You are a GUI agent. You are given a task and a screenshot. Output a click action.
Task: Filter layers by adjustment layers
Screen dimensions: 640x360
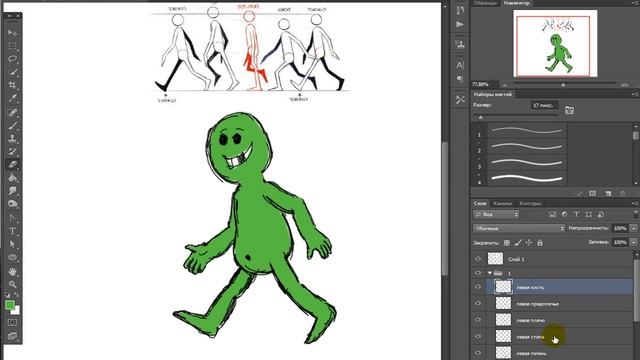coord(564,214)
